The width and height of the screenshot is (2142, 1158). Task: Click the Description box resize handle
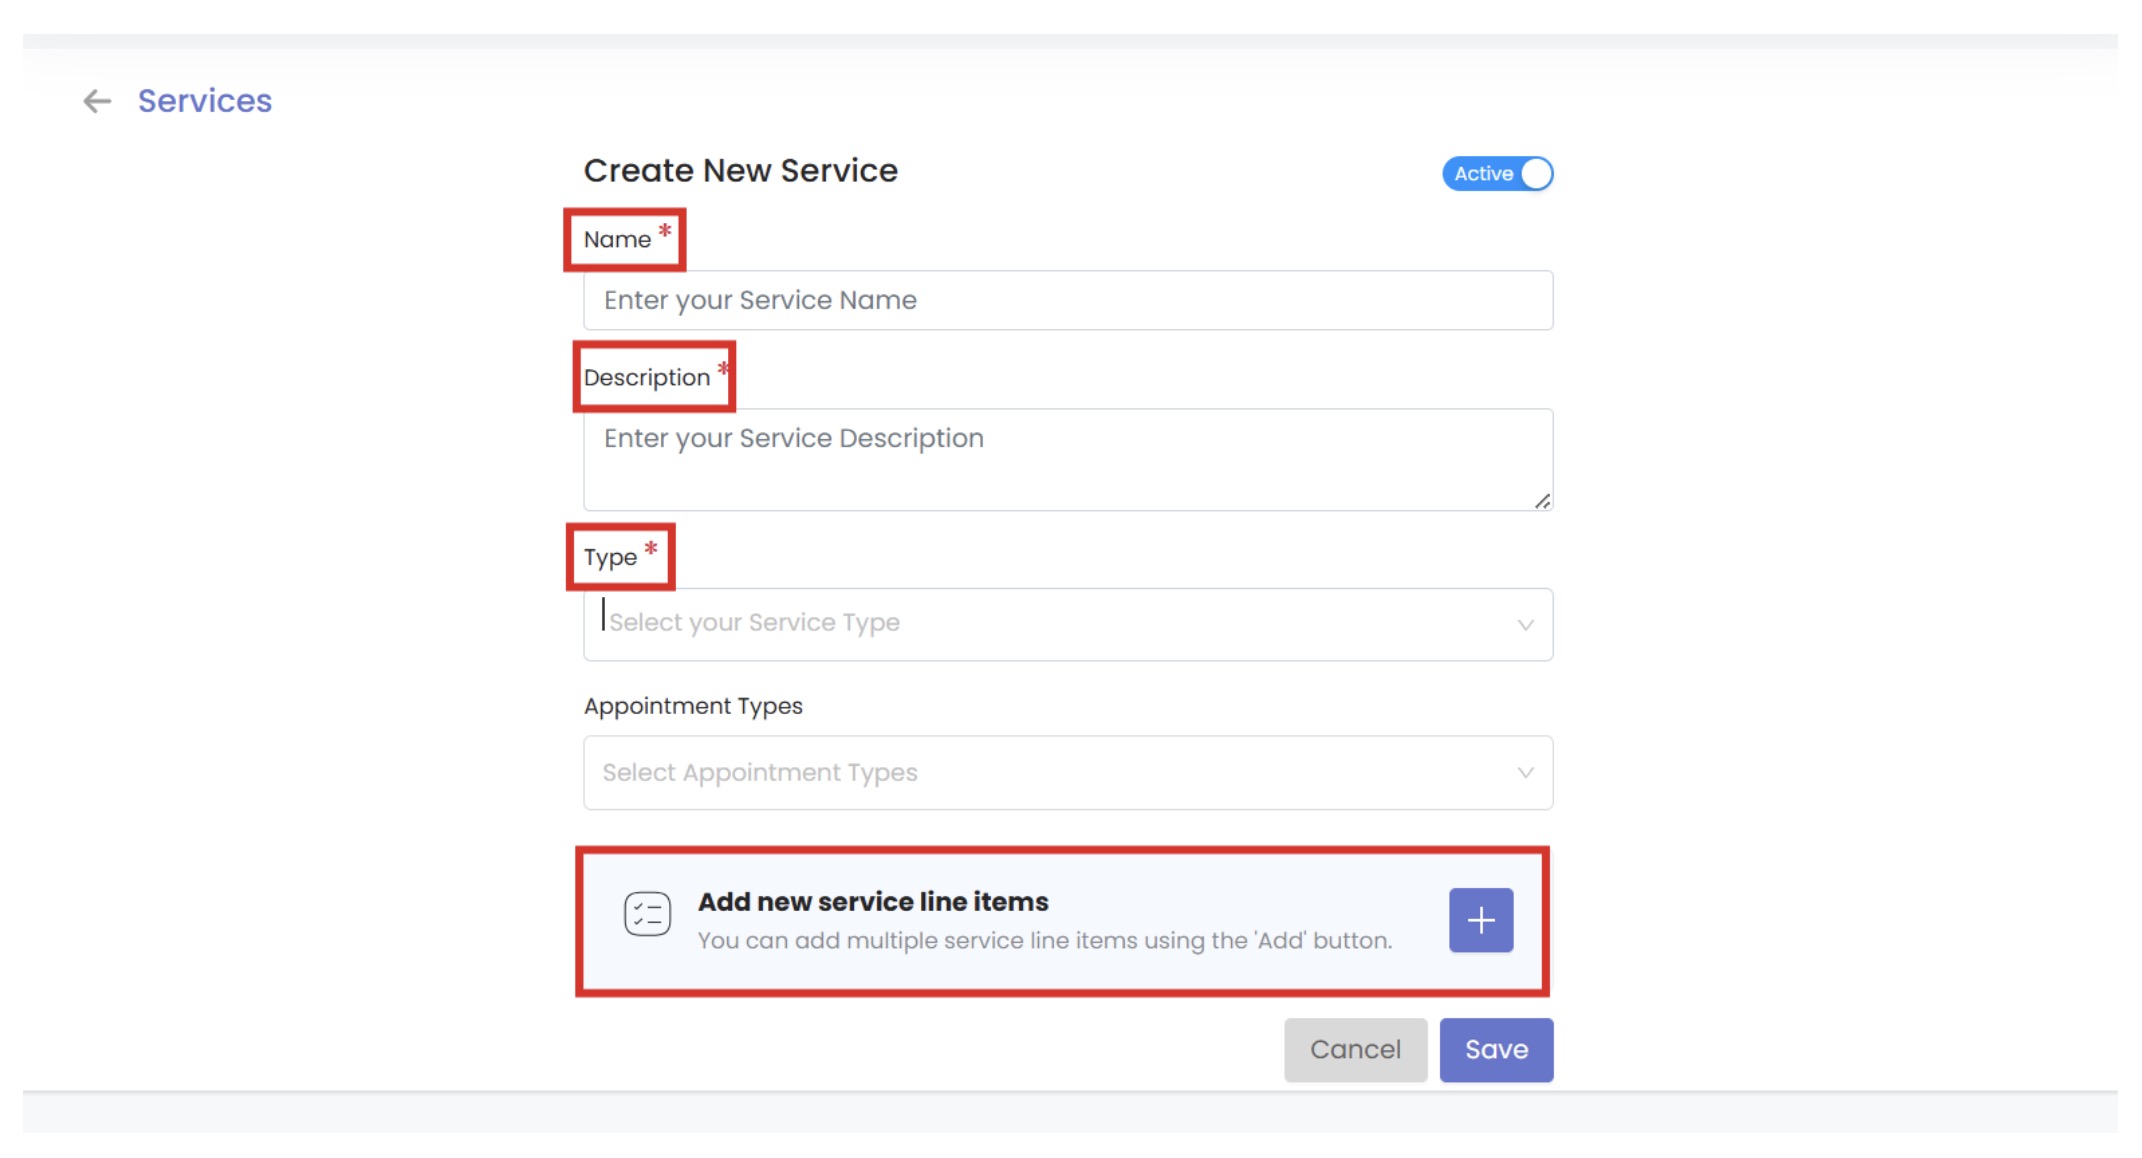(1542, 501)
